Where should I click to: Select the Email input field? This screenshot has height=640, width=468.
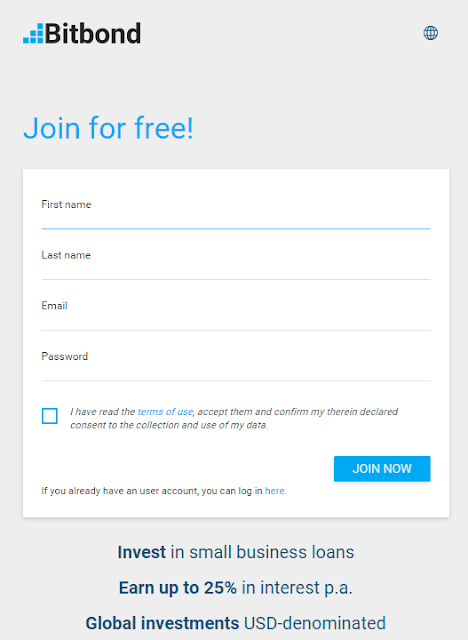[236, 315]
